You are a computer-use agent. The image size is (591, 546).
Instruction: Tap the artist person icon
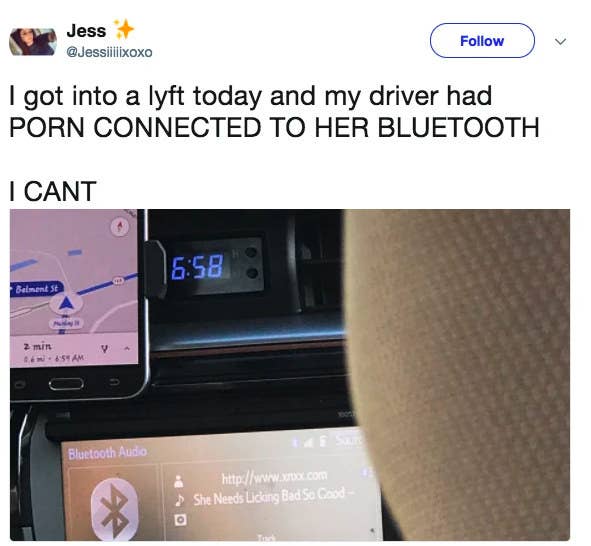tap(179, 482)
